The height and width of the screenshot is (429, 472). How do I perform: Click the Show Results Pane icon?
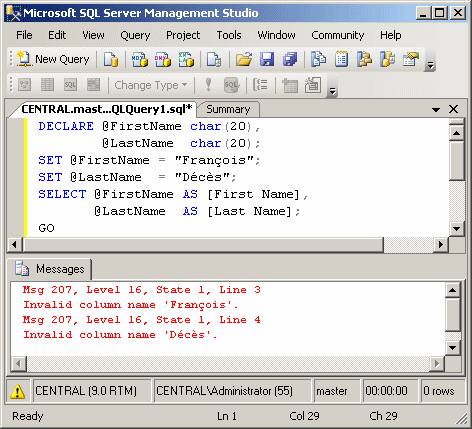pyautogui.click(x=93, y=85)
